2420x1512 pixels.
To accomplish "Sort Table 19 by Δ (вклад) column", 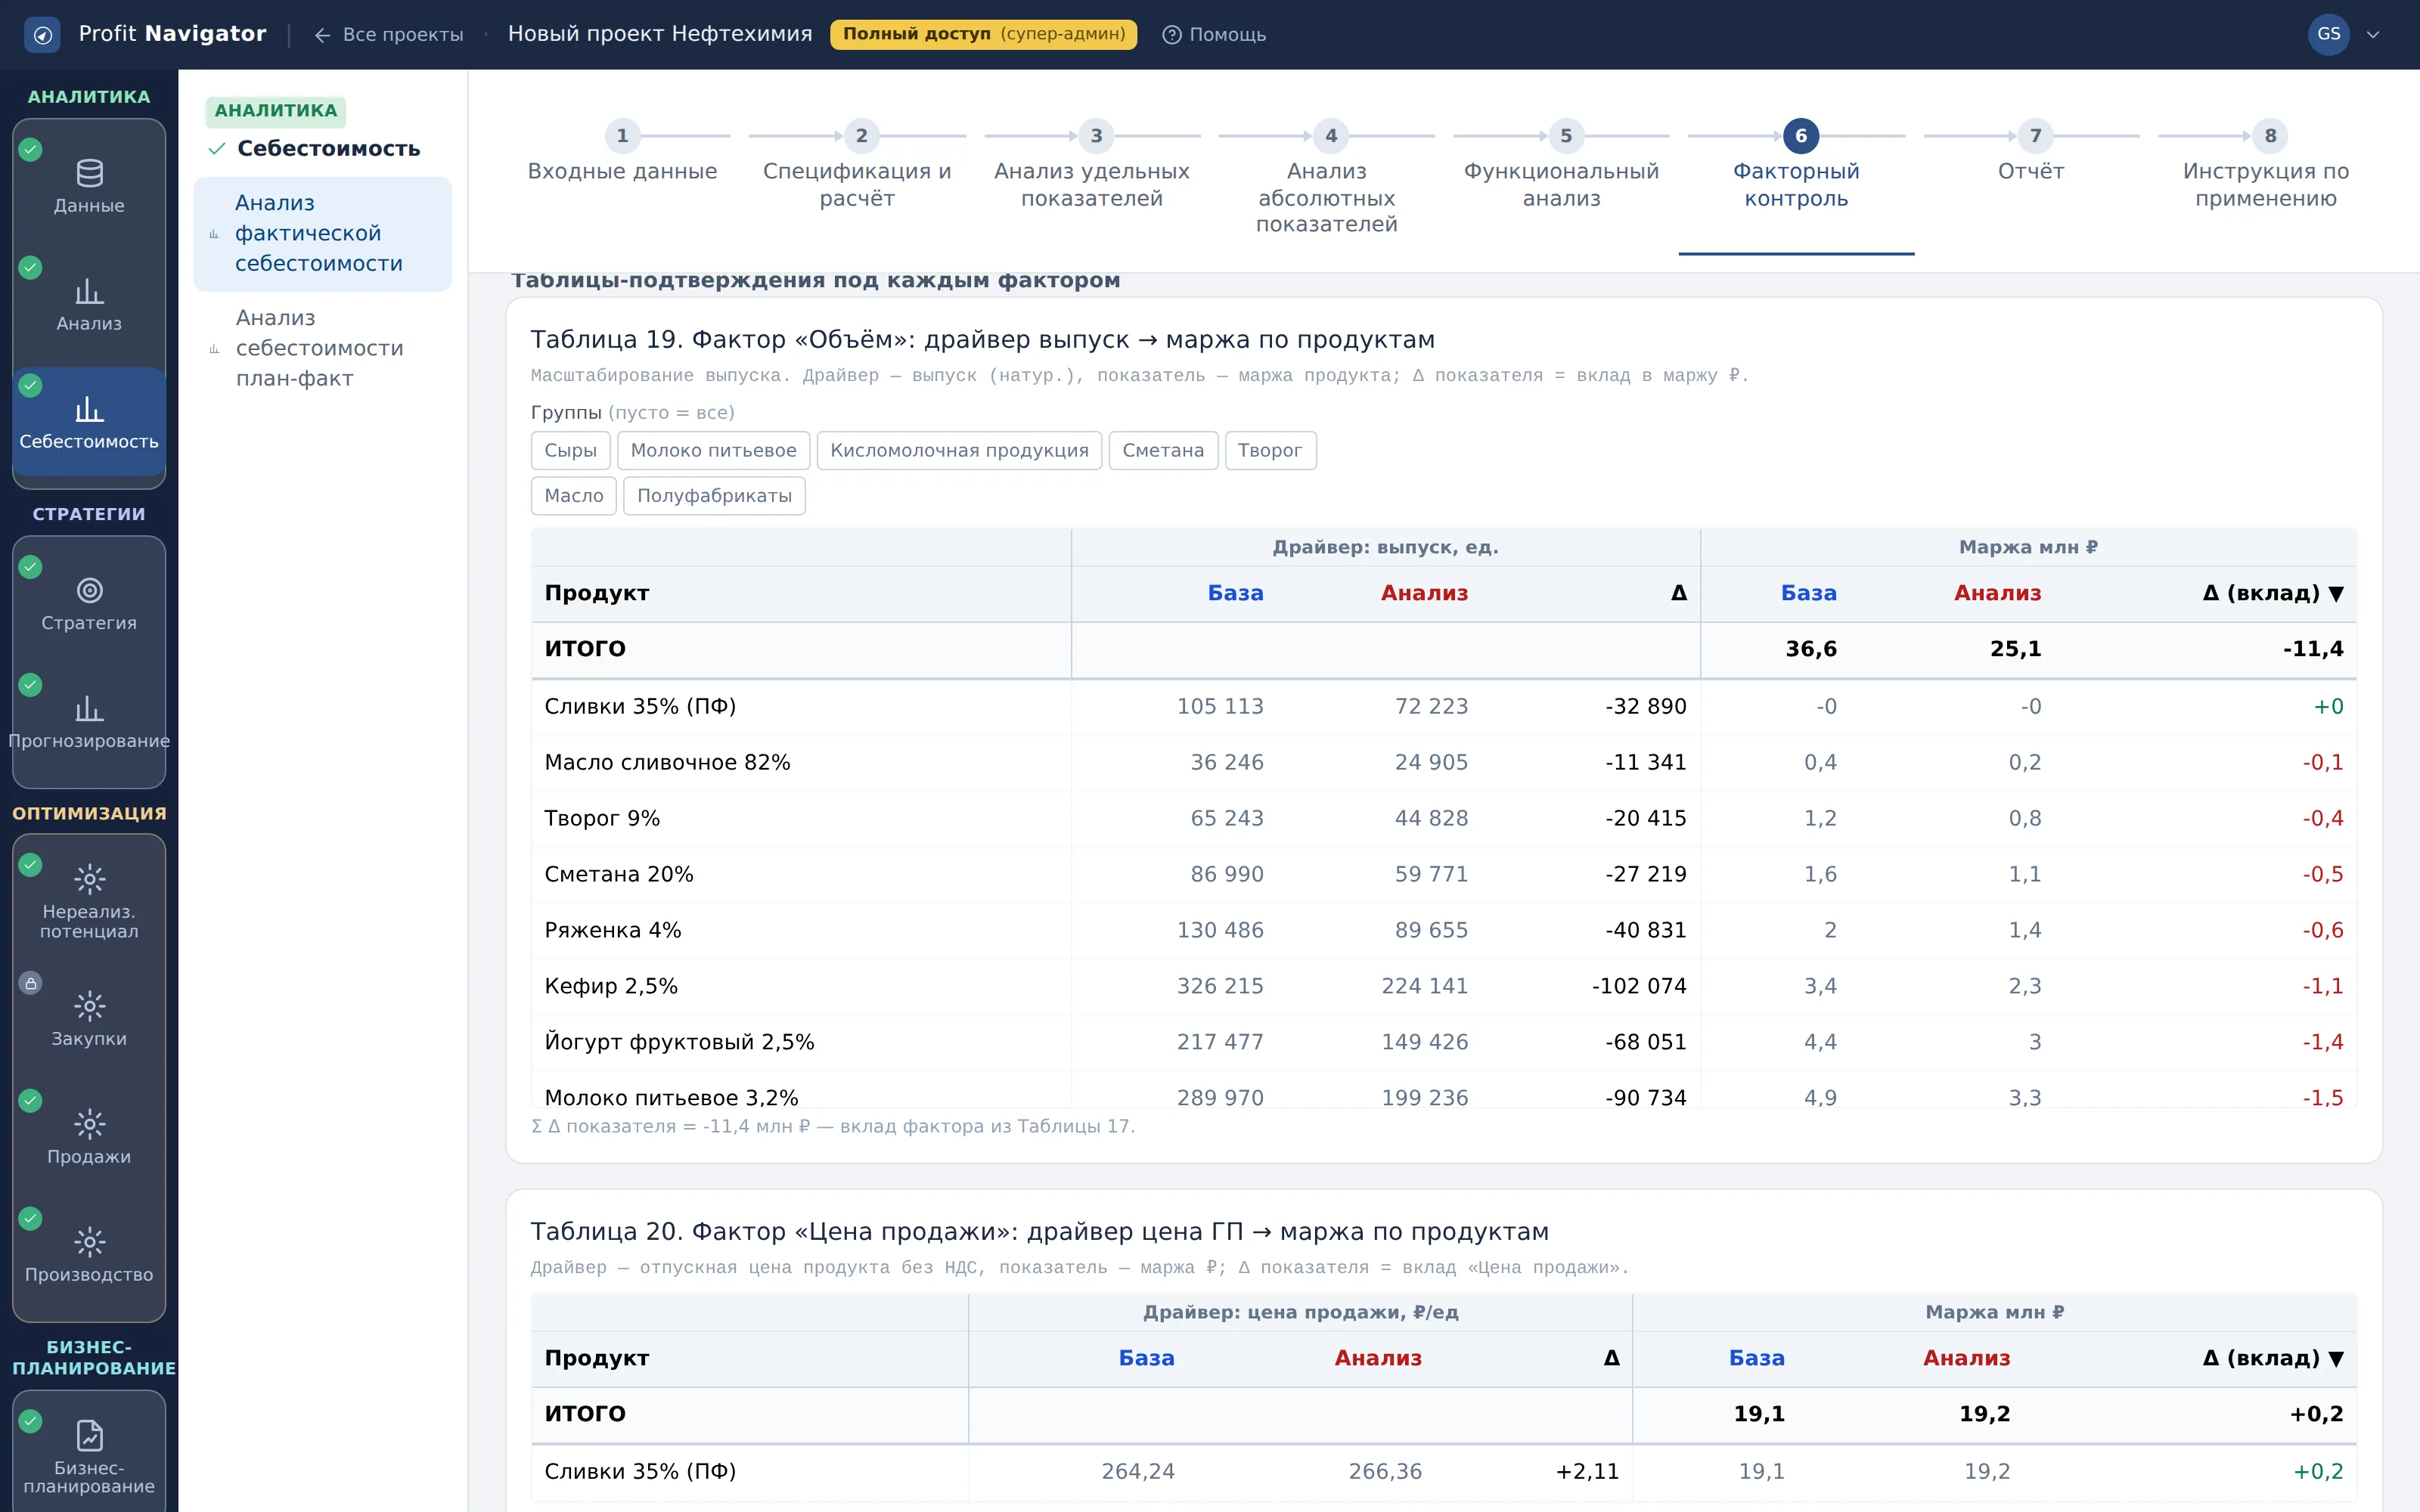I will [x=2272, y=593].
